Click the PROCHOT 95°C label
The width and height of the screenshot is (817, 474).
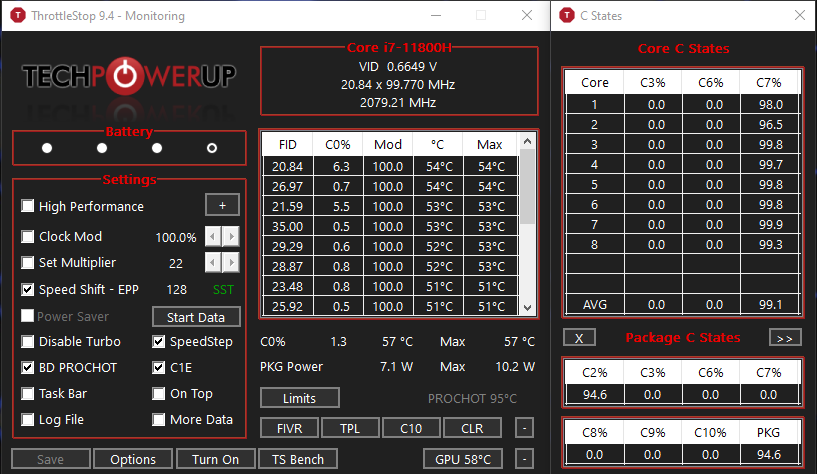[x=472, y=398]
